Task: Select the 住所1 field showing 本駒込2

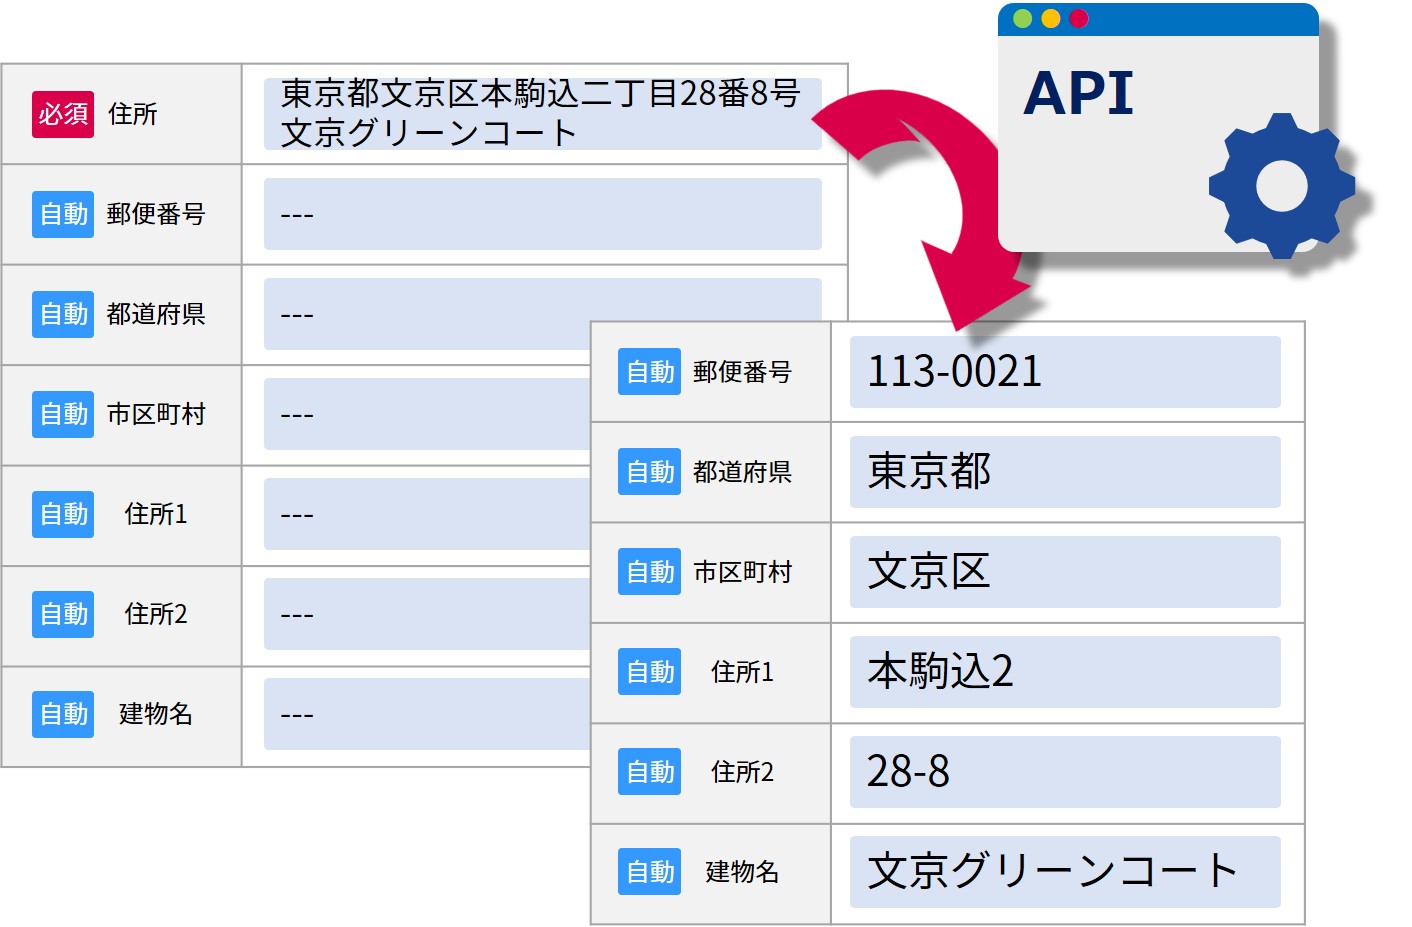Action: (1064, 672)
